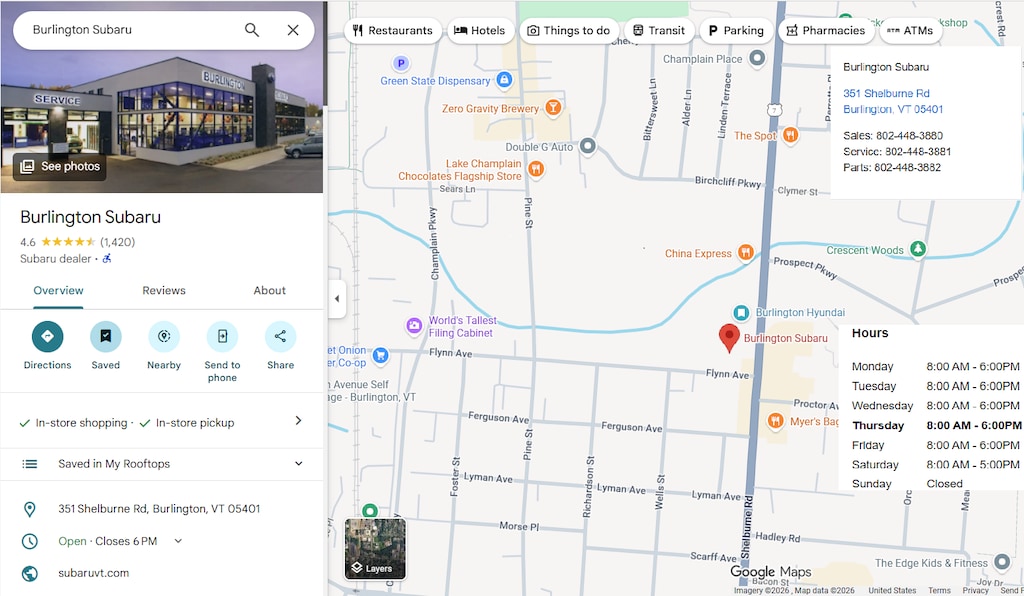Toggle the Saved bookmark button

click(105, 337)
